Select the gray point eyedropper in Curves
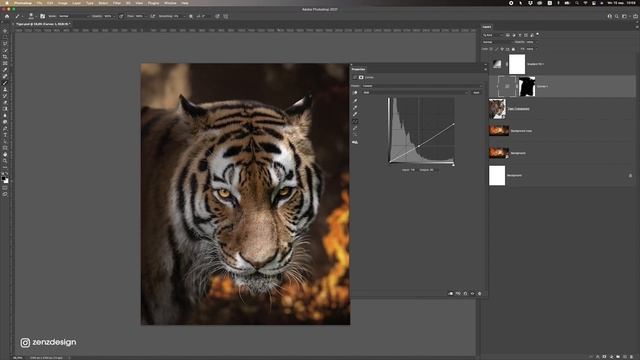Viewport: 640px width, 360px height. (x=355, y=107)
